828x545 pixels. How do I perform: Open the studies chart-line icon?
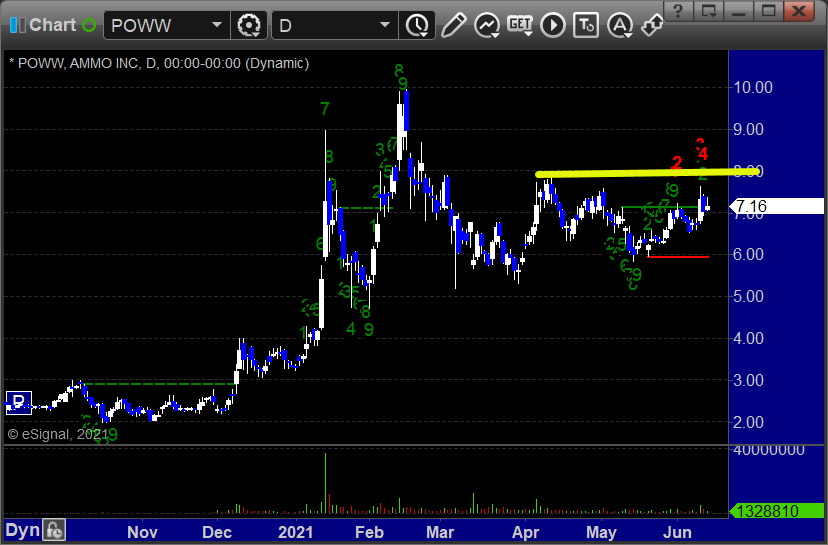(x=487, y=25)
